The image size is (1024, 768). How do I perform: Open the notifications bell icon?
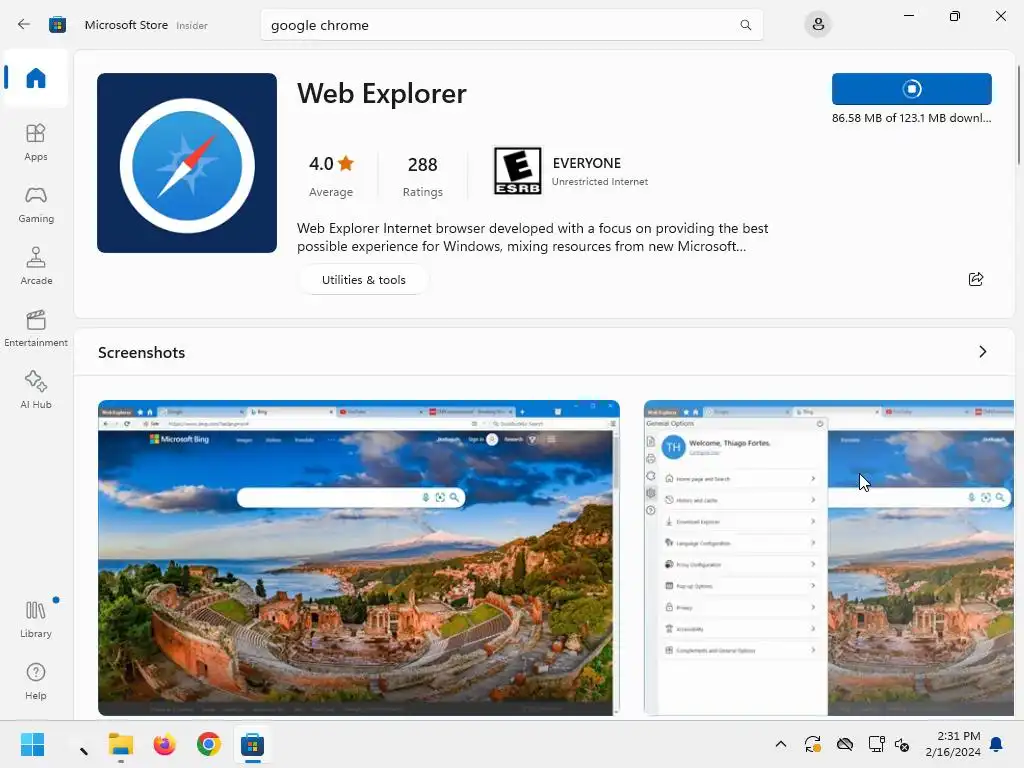pos(997,744)
